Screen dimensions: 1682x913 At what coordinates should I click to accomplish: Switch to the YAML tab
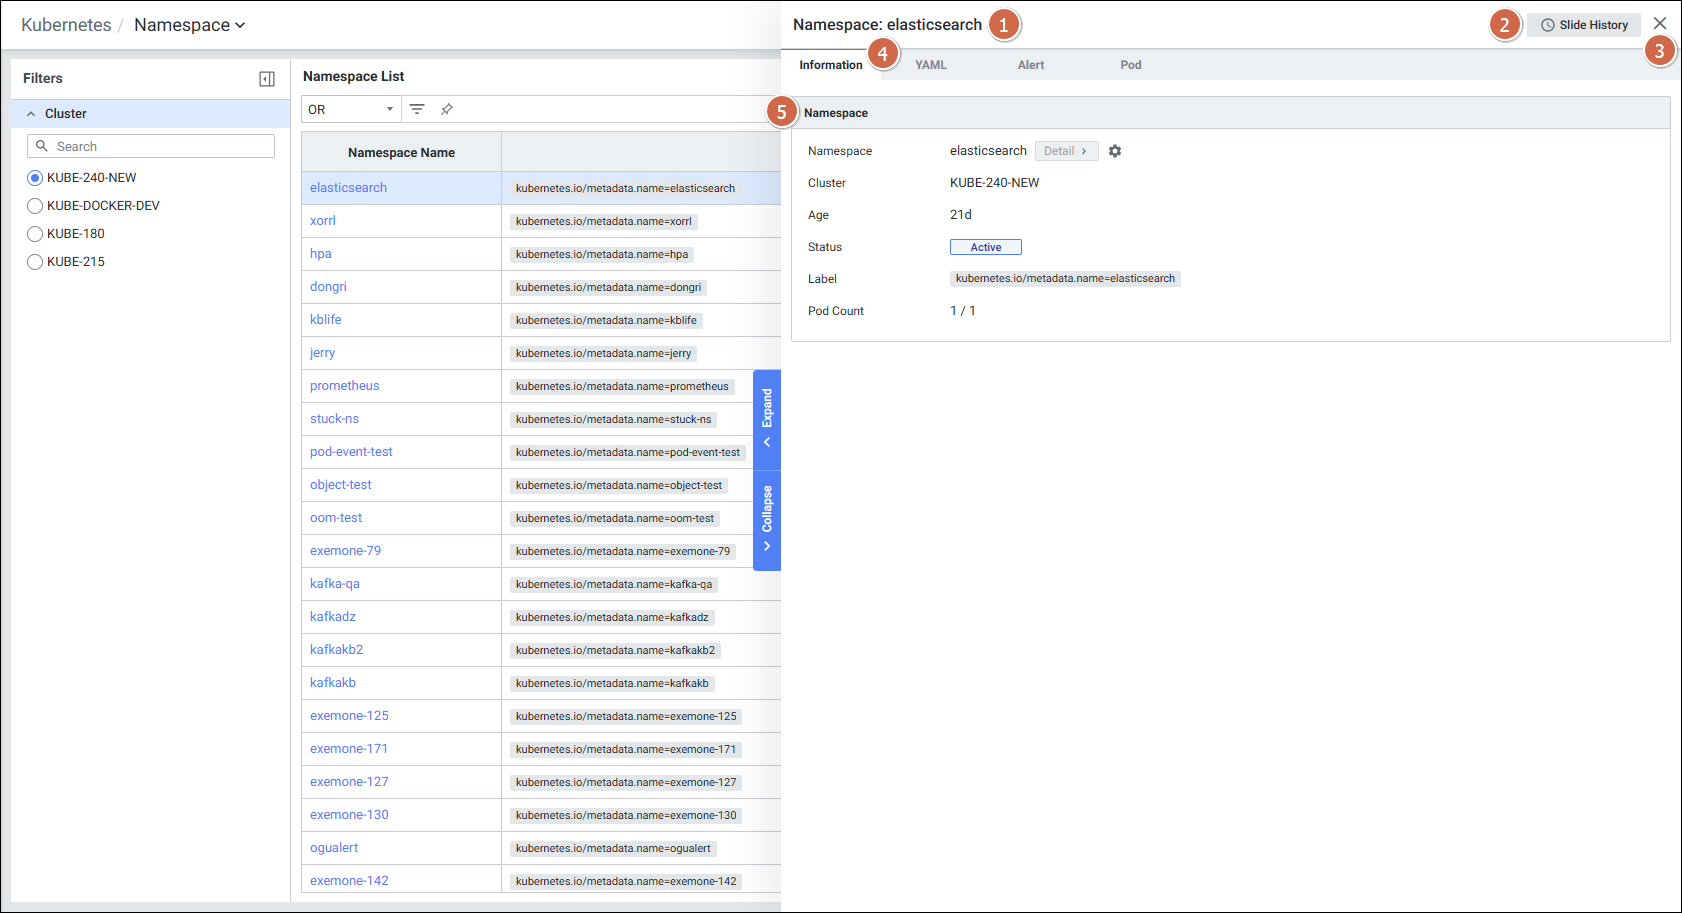point(930,65)
